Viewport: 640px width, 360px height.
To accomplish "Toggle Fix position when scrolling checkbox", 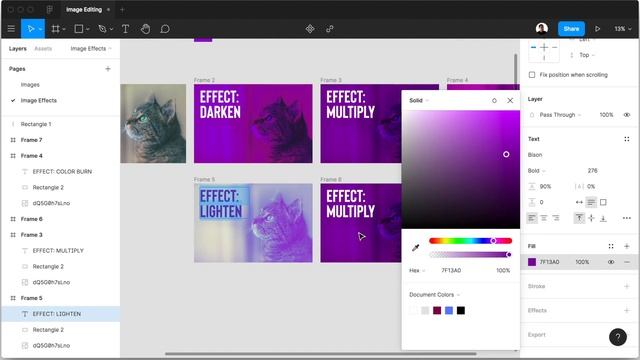I will coord(532,75).
